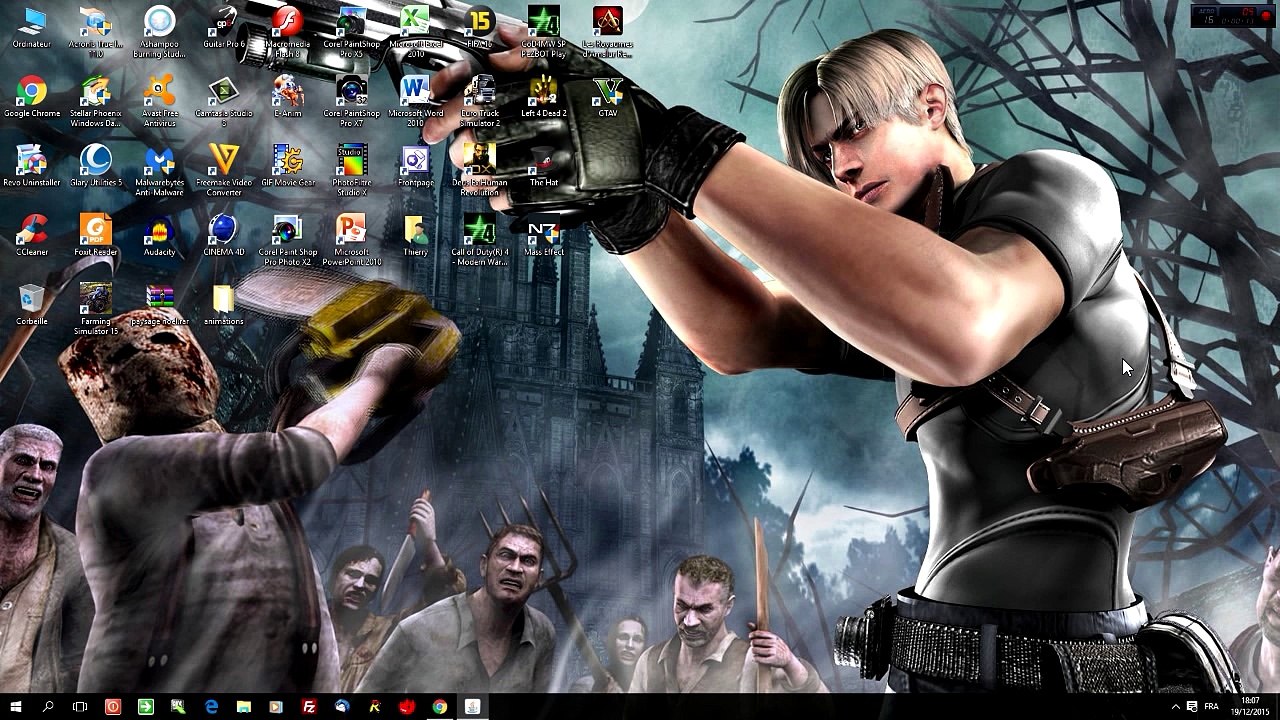The image size is (1280, 720).
Task: Select the Ordinateur desktop icon
Action: [x=32, y=28]
